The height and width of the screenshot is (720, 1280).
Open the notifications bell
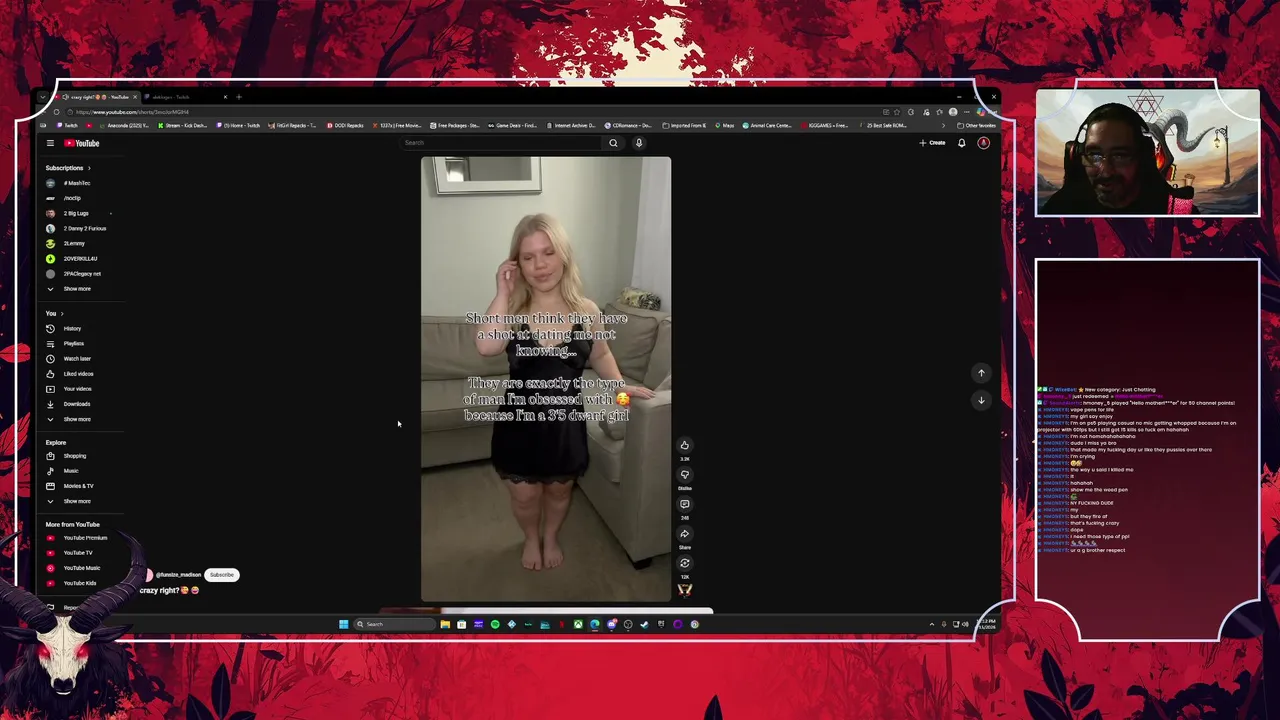tap(962, 143)
